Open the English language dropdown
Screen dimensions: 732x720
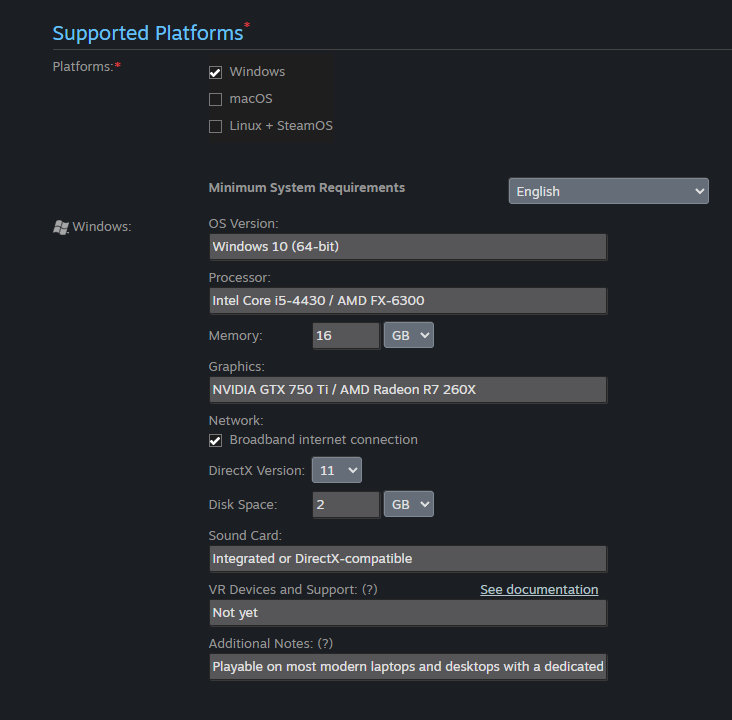point(608,191)
